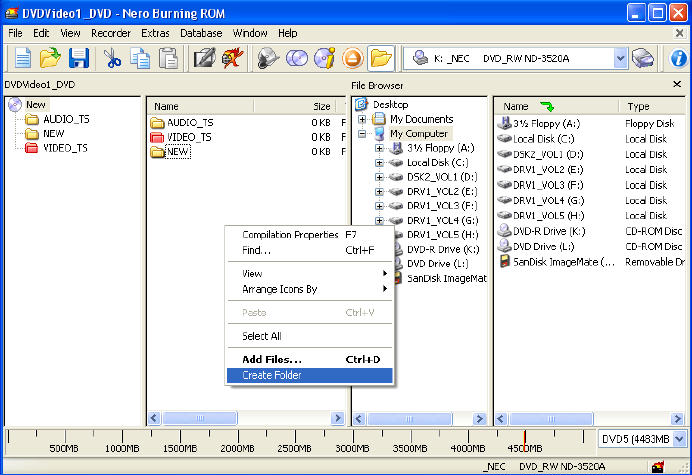Select NEW folder in compilation tree
Image resolution: width=692 pixels, height=475 pixels.
pyautogui.click(x=53, y=133)
